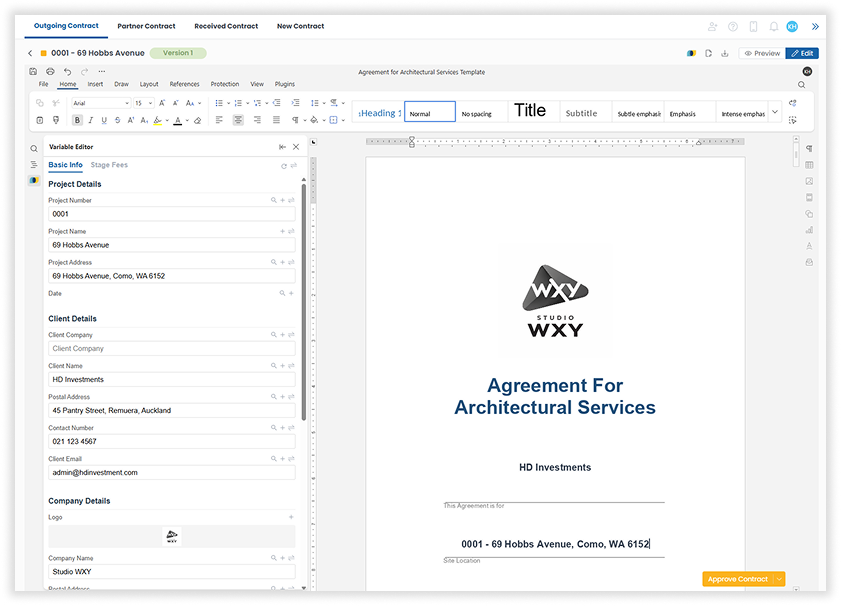Click the Version 1 badge

coord(178,53)
